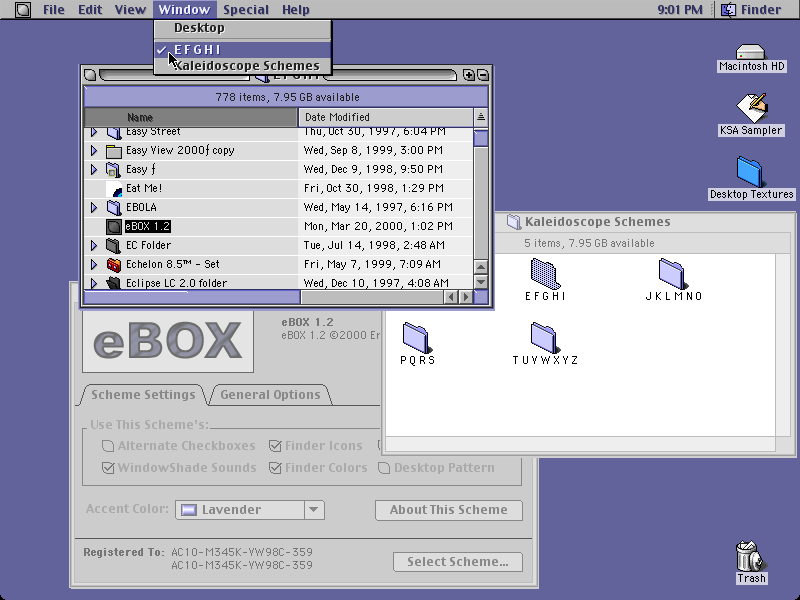800x600 pixels.
Task: Sort list by Date Modified column header
Action: (x=386, y=117)
